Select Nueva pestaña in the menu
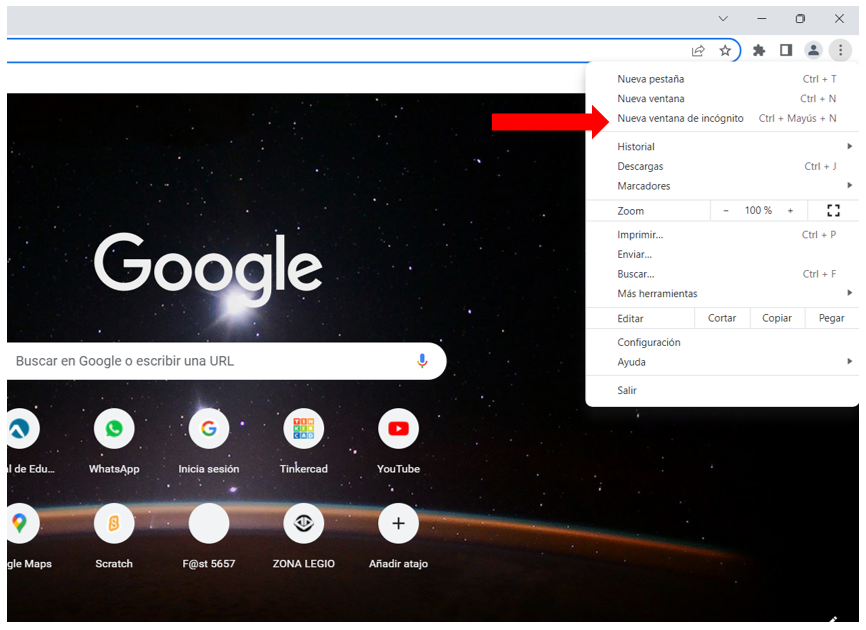The height and width of the screenshot is (630, 866). tap(722, 79)
